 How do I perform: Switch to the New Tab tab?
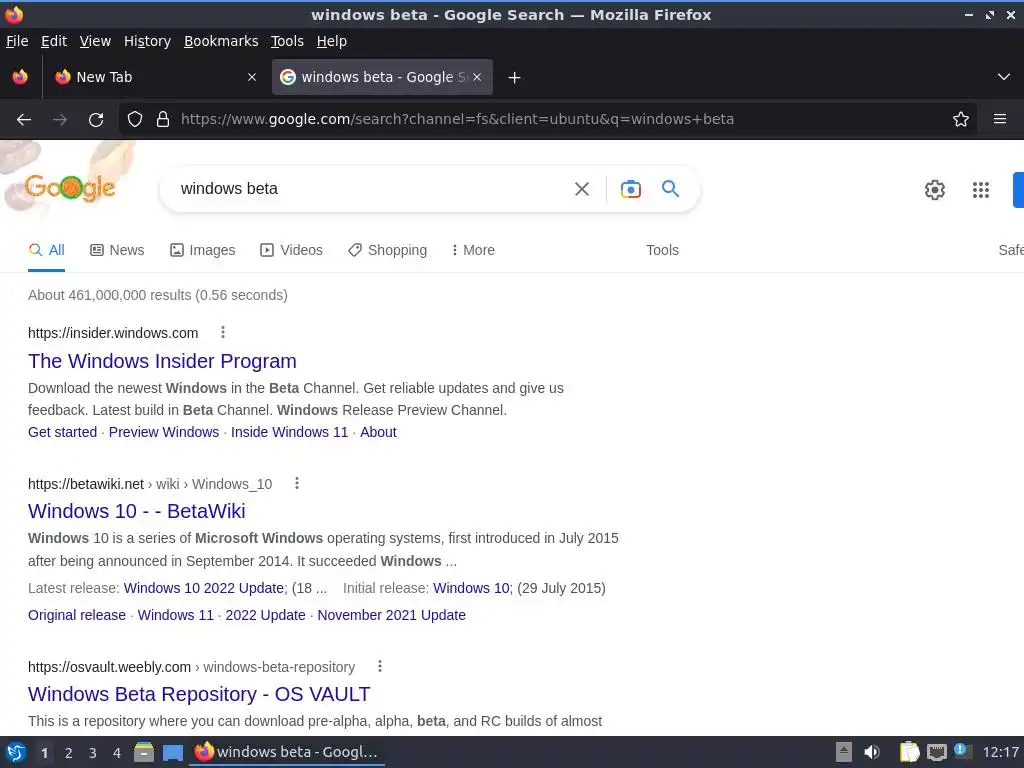[x=155, y=77]
